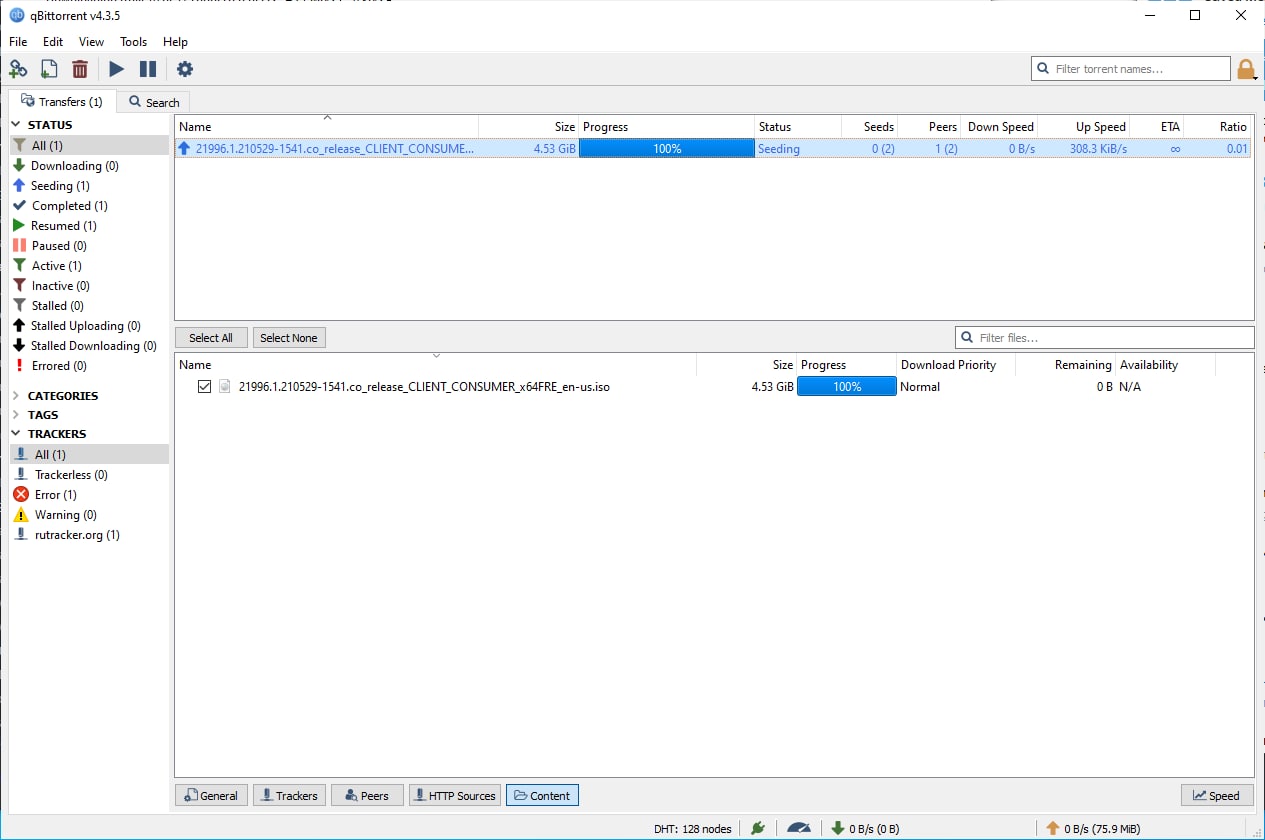Select Seeding (1) status filter
This screenshot has width=1265, height=840.
coord(60,186)
